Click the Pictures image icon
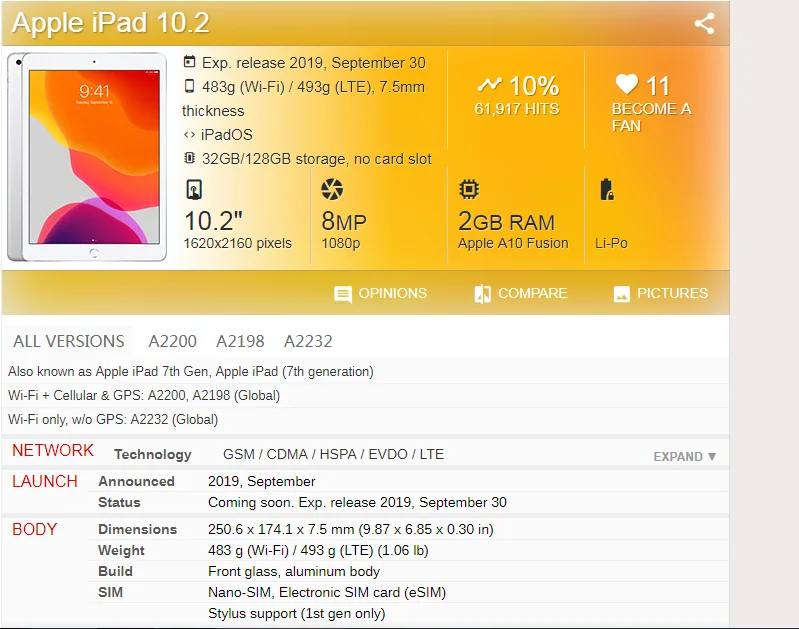 point(622,294)
